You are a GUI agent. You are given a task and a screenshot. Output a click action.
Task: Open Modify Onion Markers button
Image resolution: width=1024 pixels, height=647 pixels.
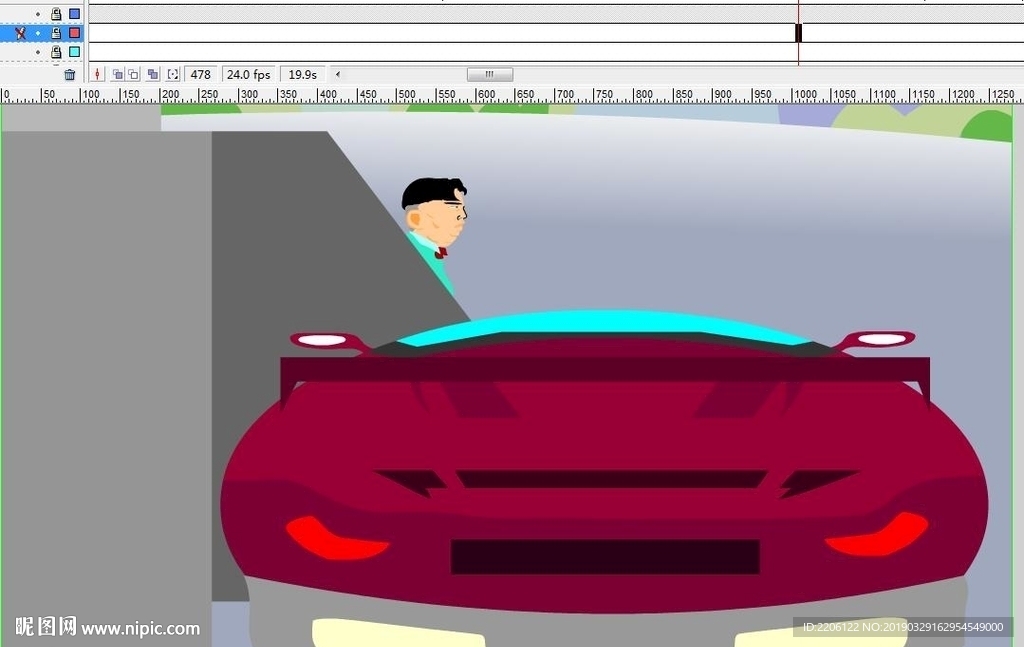173,74
